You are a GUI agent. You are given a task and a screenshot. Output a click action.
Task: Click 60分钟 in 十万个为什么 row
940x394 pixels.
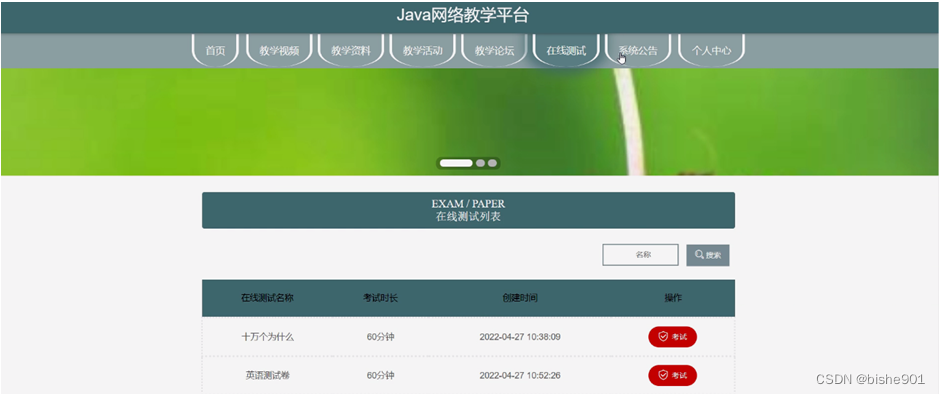tap(380, 337)
